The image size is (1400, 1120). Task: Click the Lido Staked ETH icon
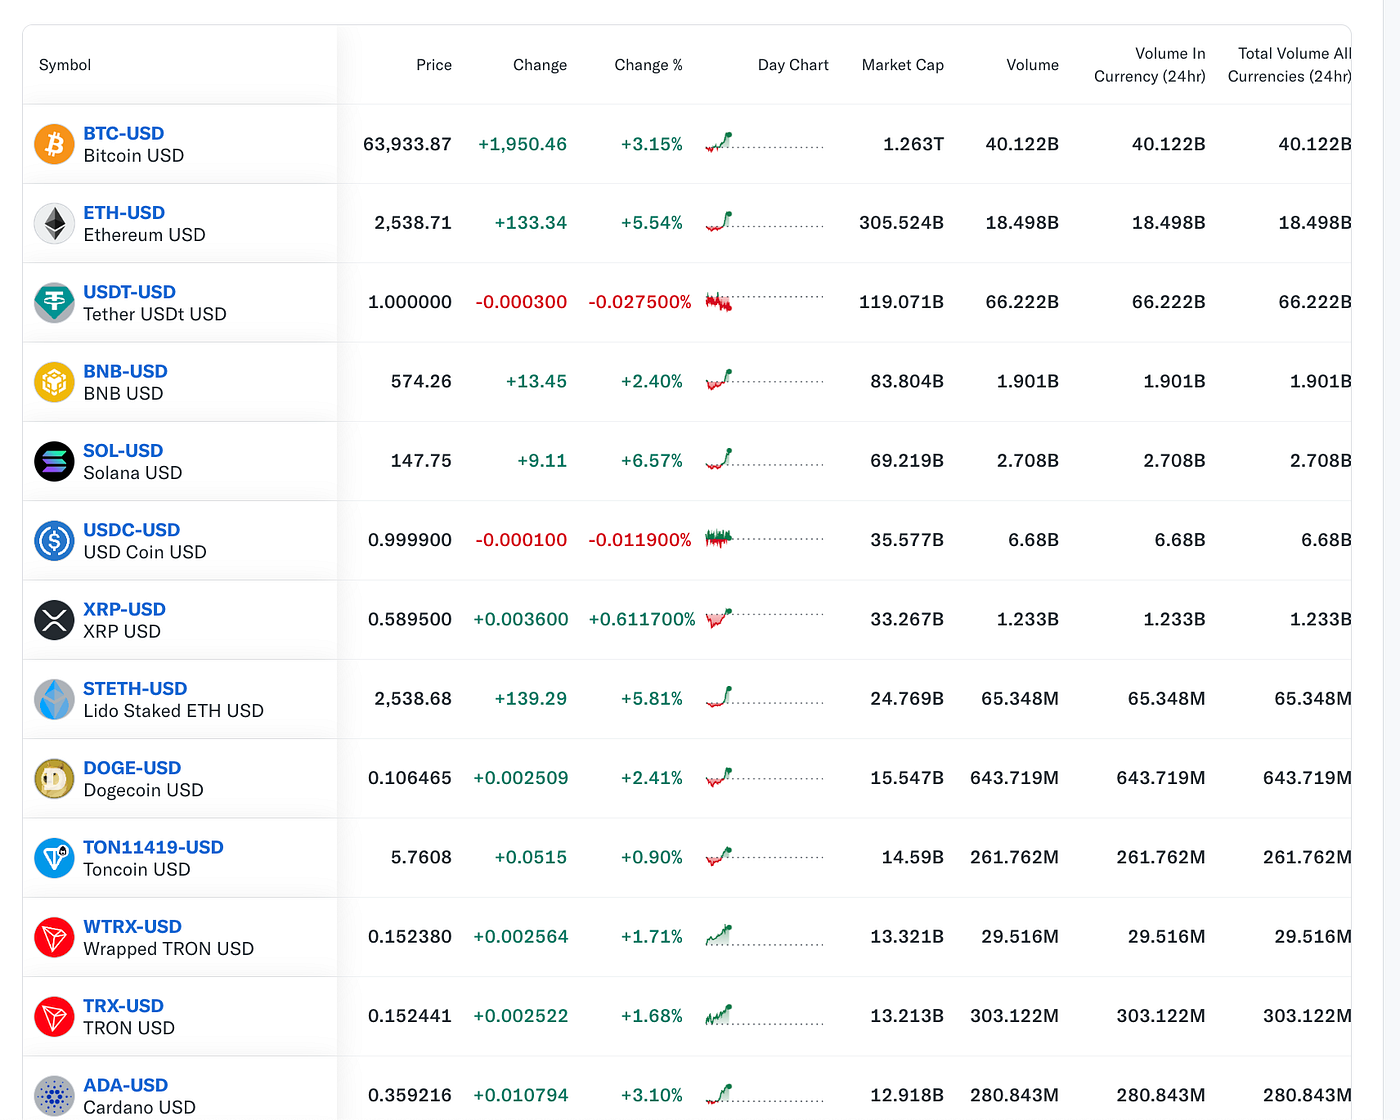54,699
